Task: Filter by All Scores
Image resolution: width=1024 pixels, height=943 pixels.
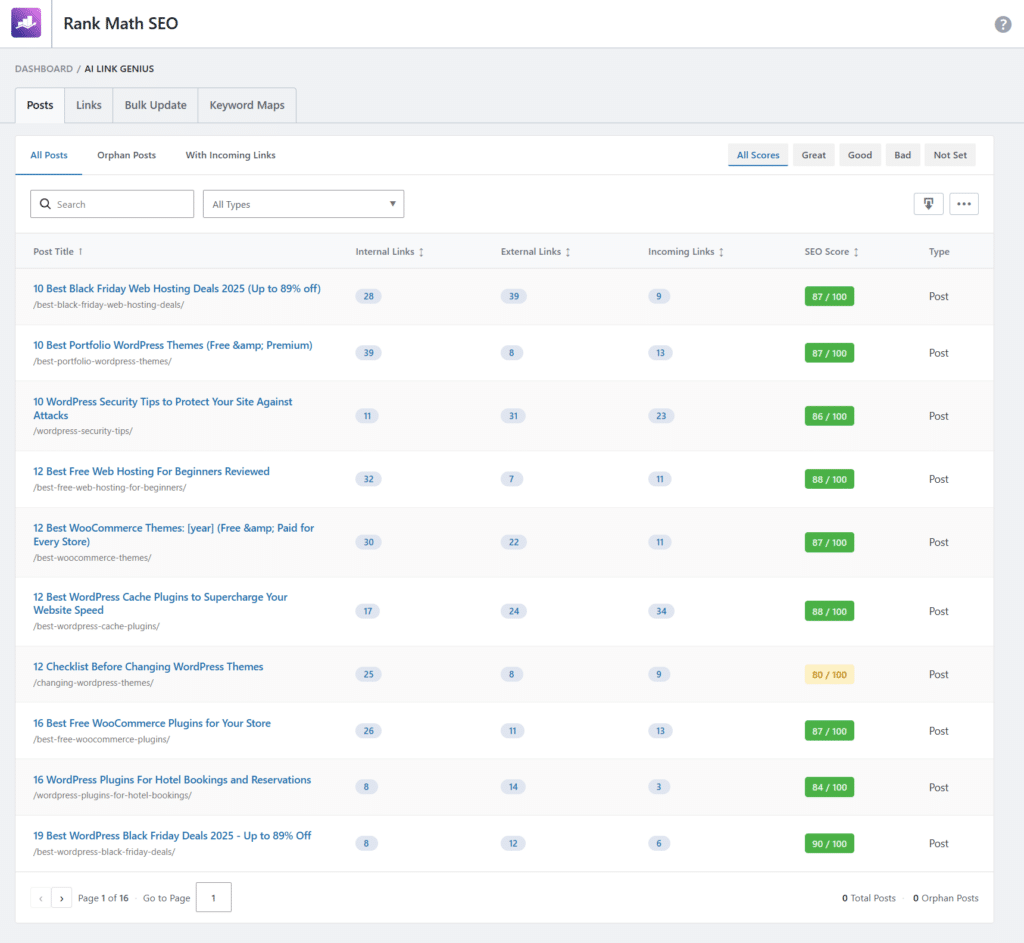Action: [758, 155]
